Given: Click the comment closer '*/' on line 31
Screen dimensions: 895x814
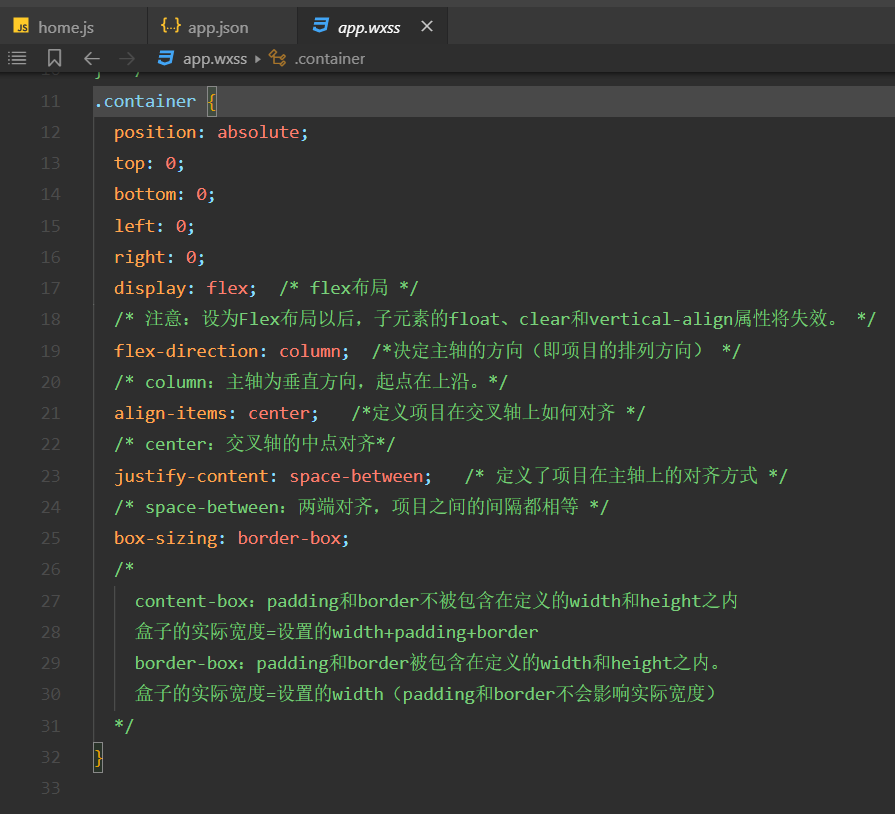Looking at the screenshot, I should [124, 726].
